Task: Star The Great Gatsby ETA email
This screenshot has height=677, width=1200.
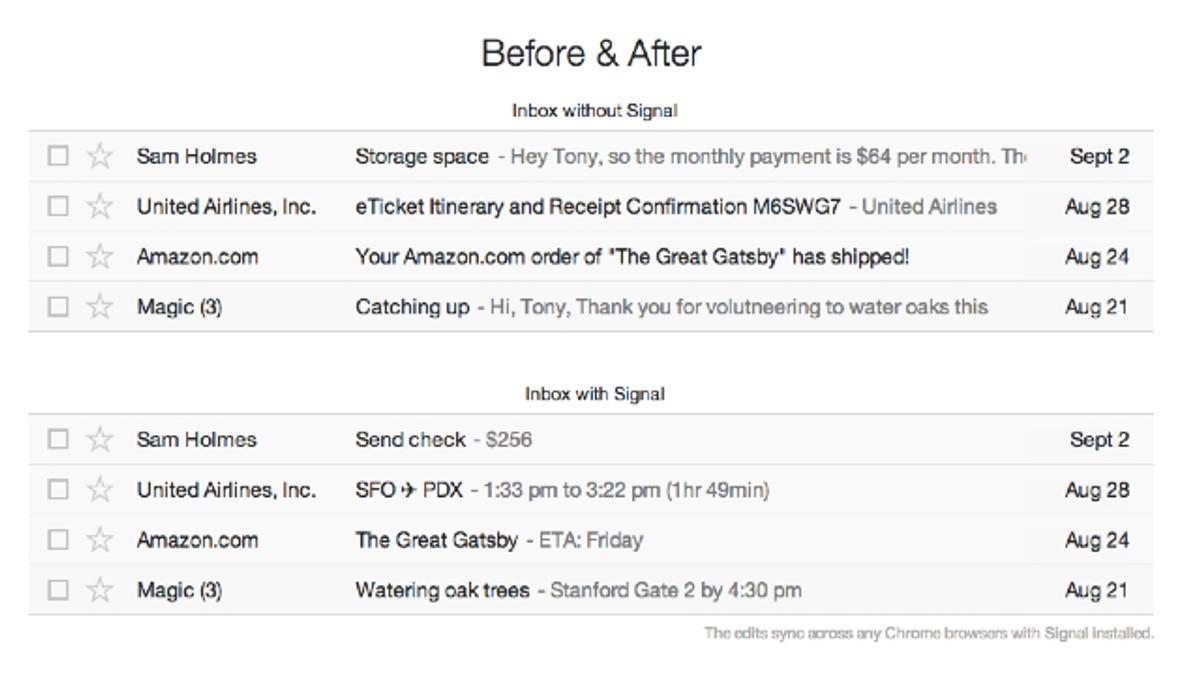Action: coord(99,540)
